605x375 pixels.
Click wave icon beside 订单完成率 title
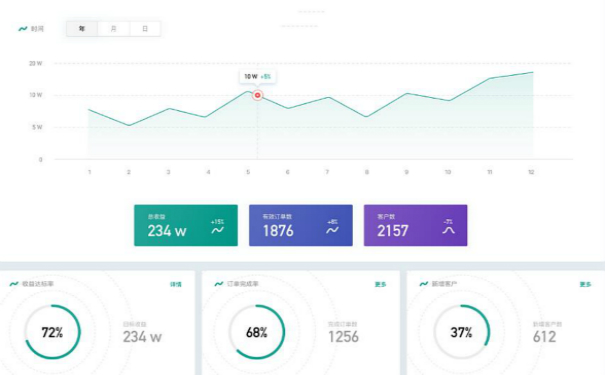219,284
